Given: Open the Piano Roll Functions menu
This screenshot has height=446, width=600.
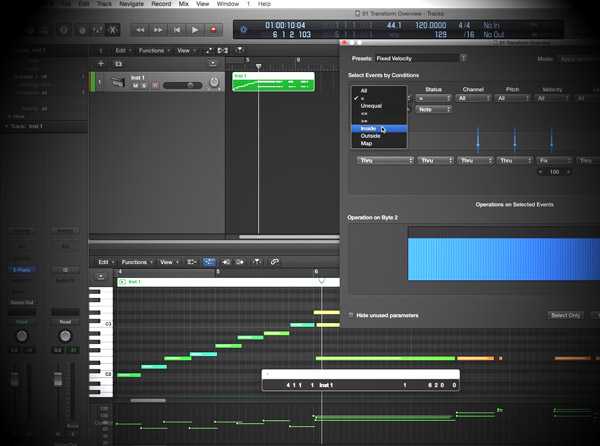Looking at the screenshot, I should coord(137,262).
